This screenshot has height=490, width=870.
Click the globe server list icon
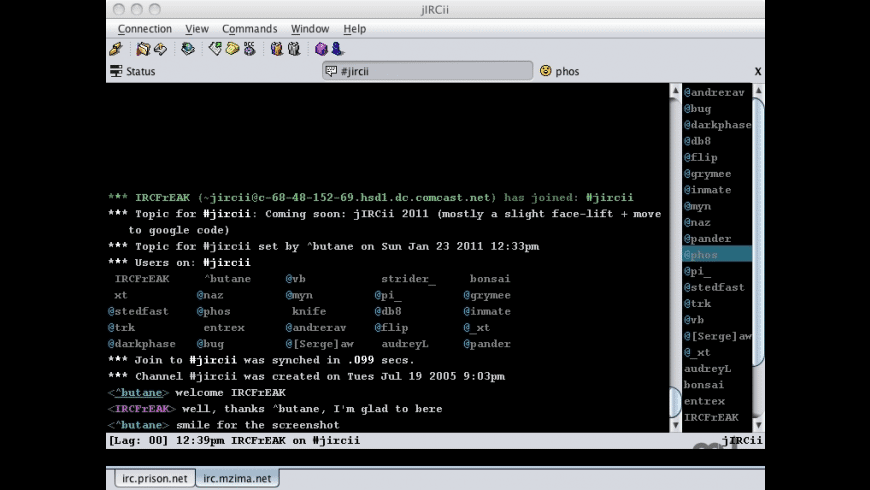tap(188, 49)
